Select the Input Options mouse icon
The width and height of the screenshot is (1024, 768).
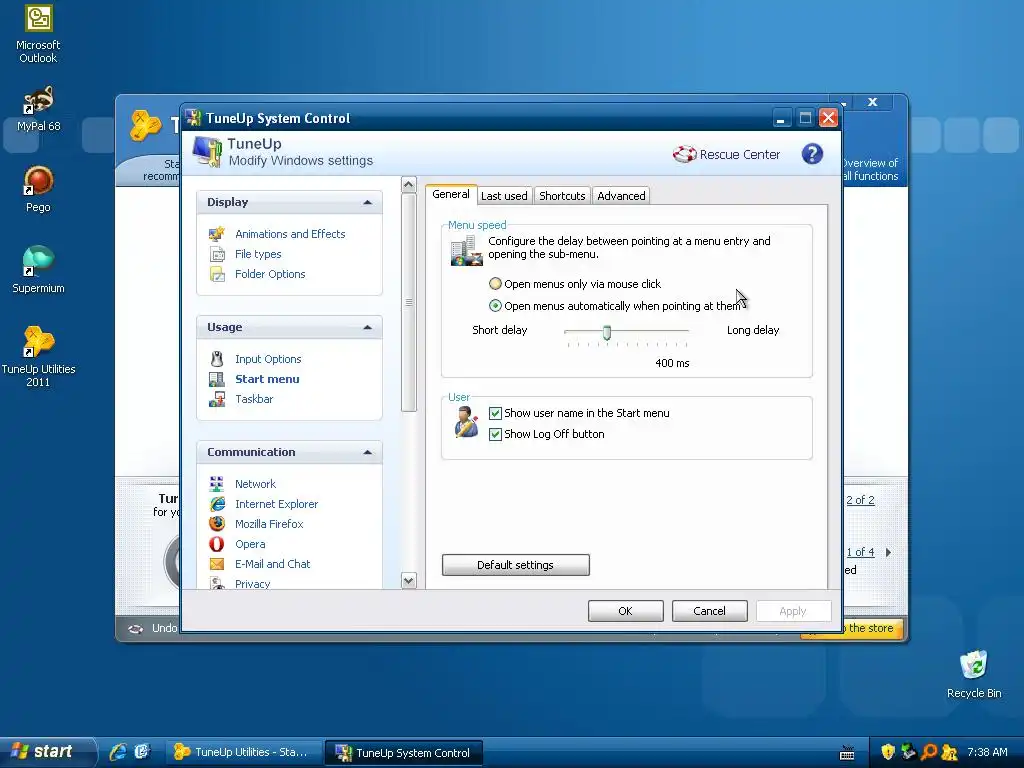point(217,359)
